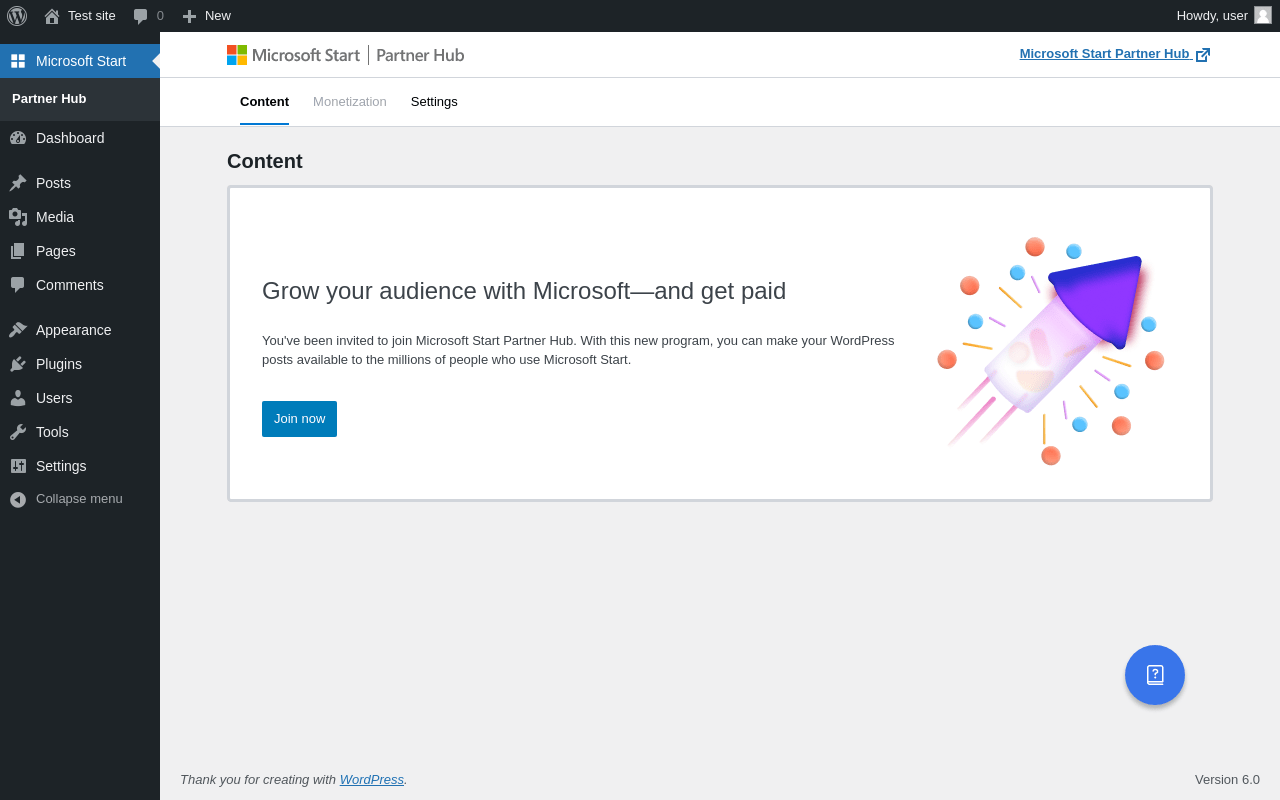Screen dimensions: 1280x800
Task: Open the WordPress logo menu
Action: [17, 16]
